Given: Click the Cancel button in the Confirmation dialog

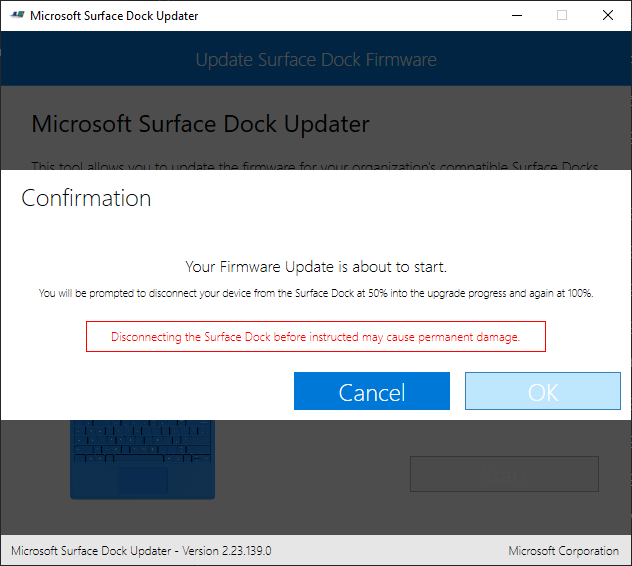Looking at the screenshot, I should [372, 391].
